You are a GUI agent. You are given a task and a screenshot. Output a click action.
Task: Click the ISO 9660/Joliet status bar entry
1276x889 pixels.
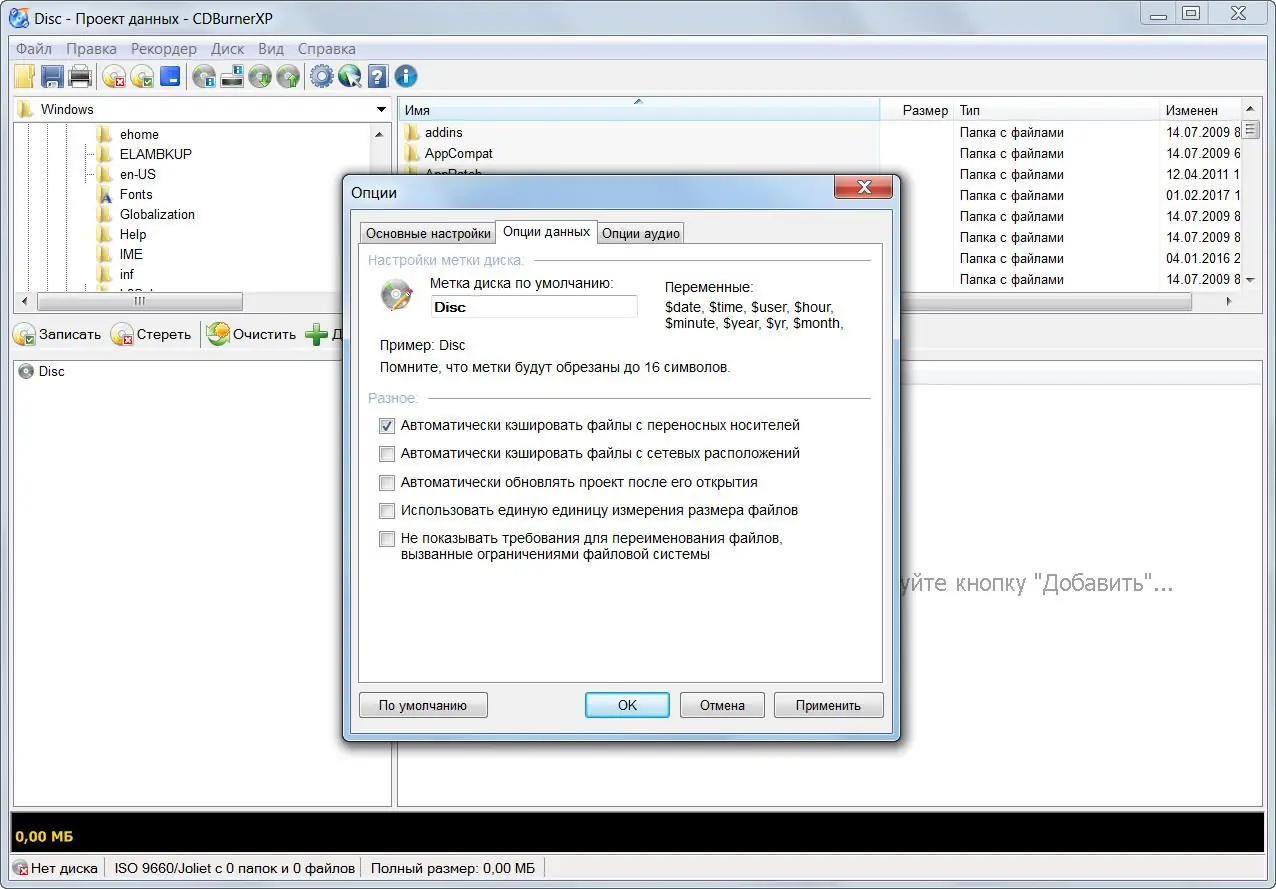click(234, 868)
